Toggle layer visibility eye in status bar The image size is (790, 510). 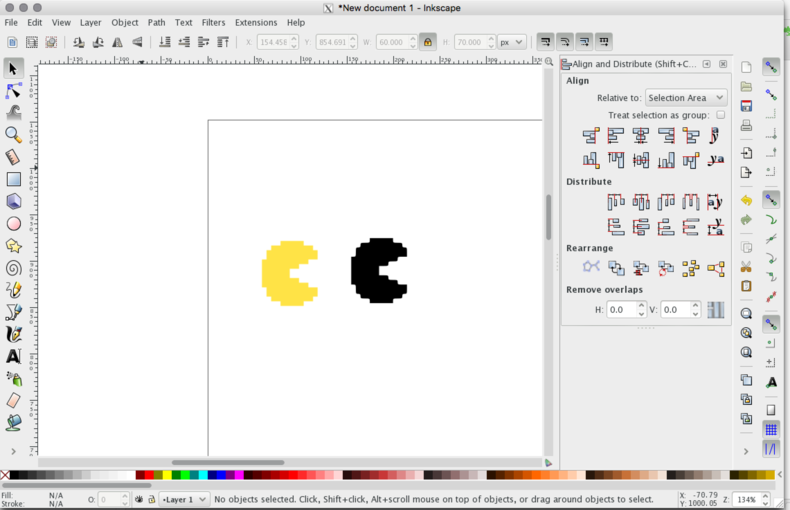coord(139,499)
